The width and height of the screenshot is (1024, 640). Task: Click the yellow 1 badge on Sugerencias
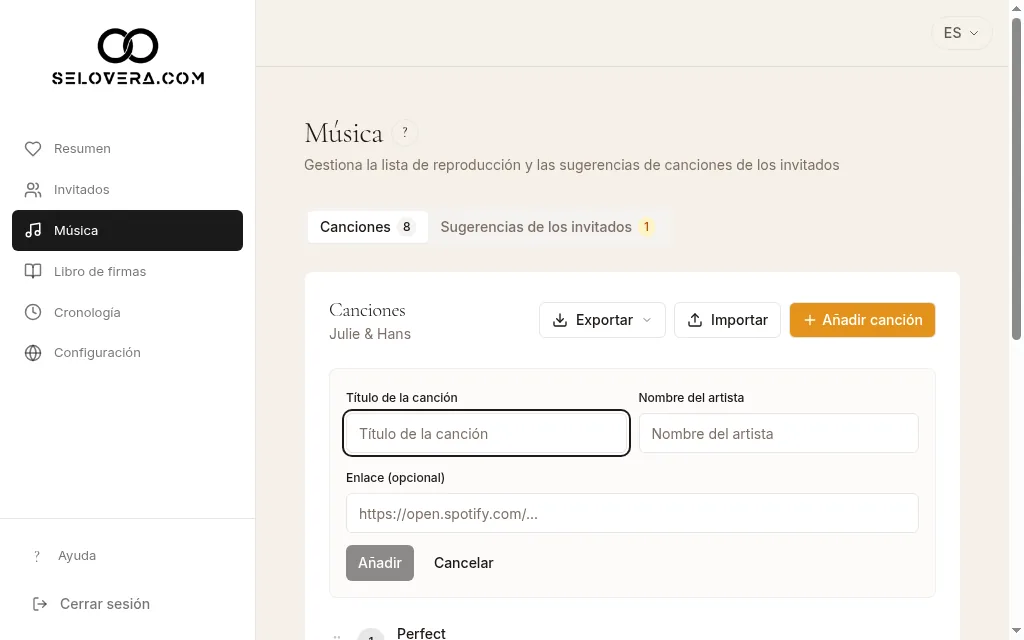coord(647,227)
